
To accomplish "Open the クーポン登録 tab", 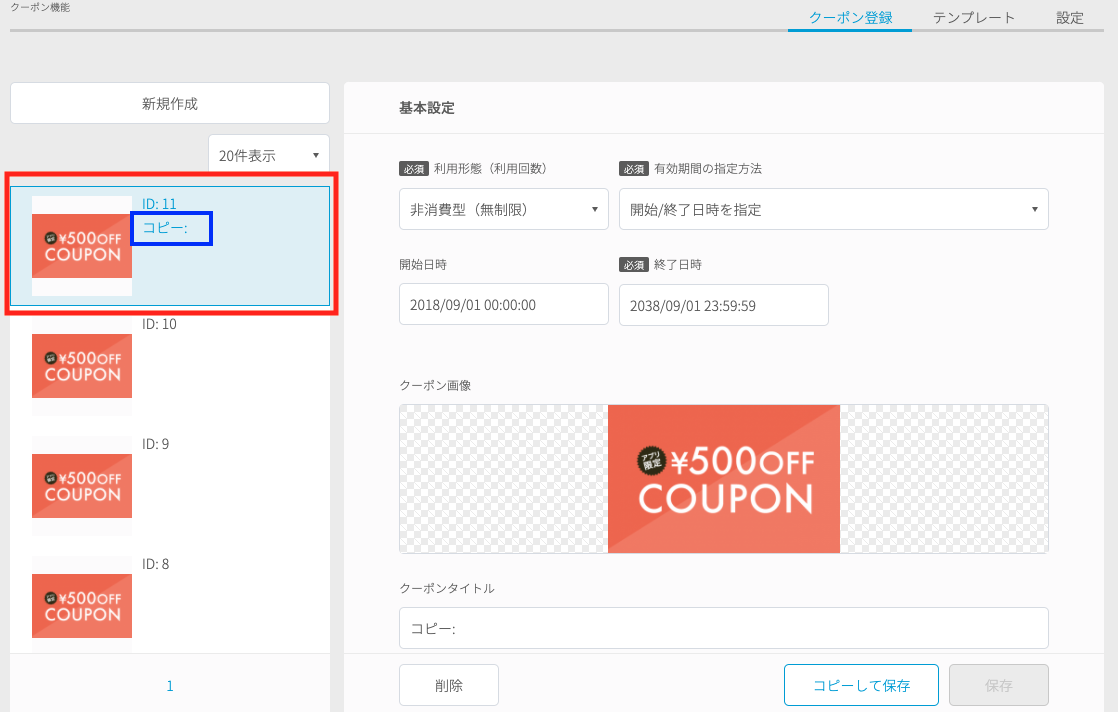I will tap(849, 17).
